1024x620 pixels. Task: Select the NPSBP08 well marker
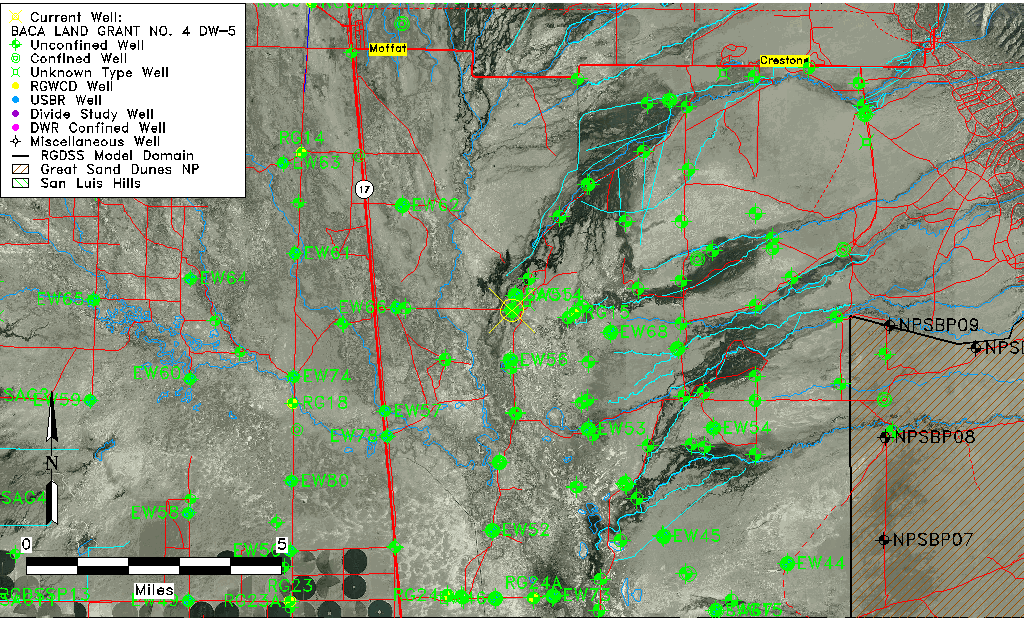[x=885, y=436]
